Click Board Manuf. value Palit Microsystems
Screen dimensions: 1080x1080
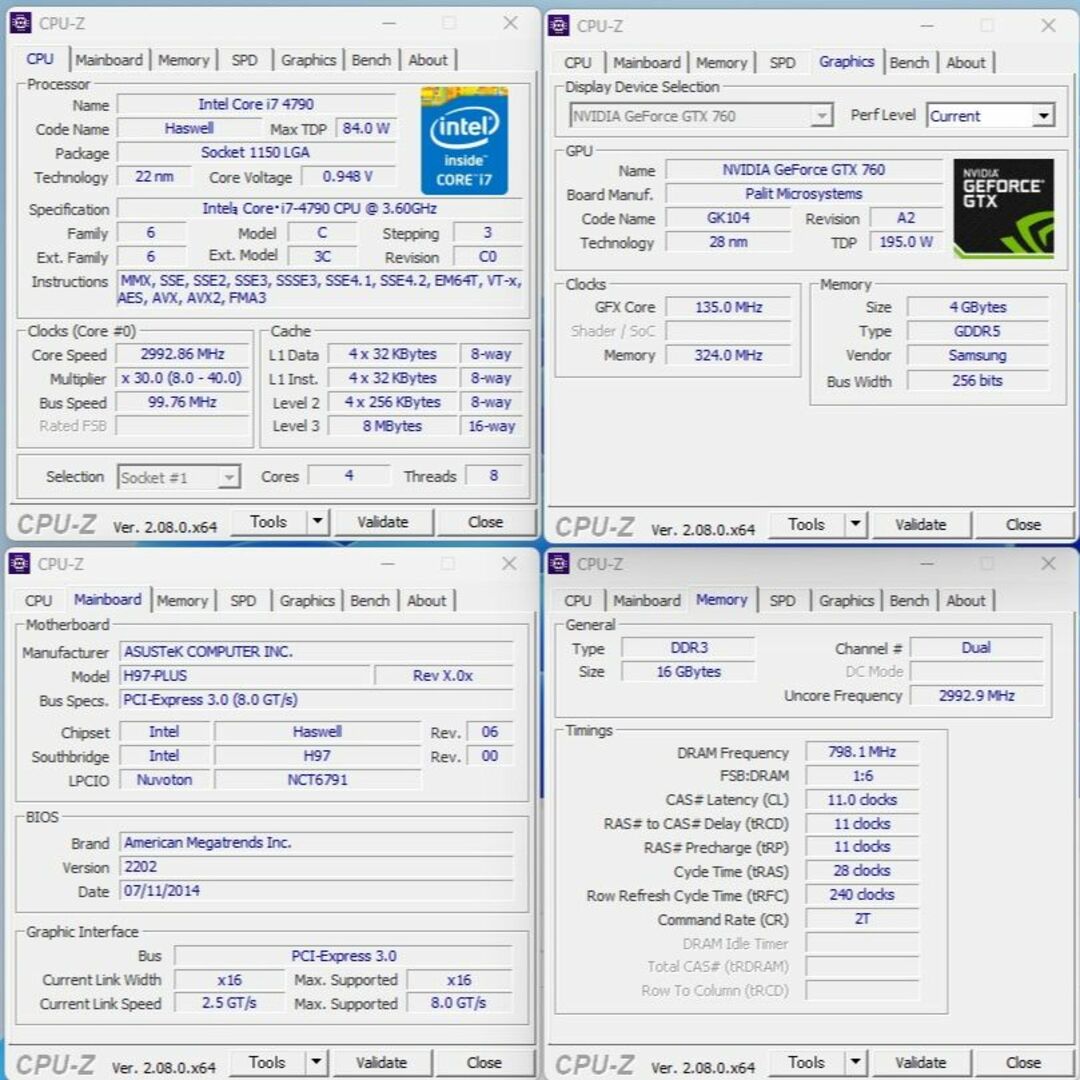(804, 194)
